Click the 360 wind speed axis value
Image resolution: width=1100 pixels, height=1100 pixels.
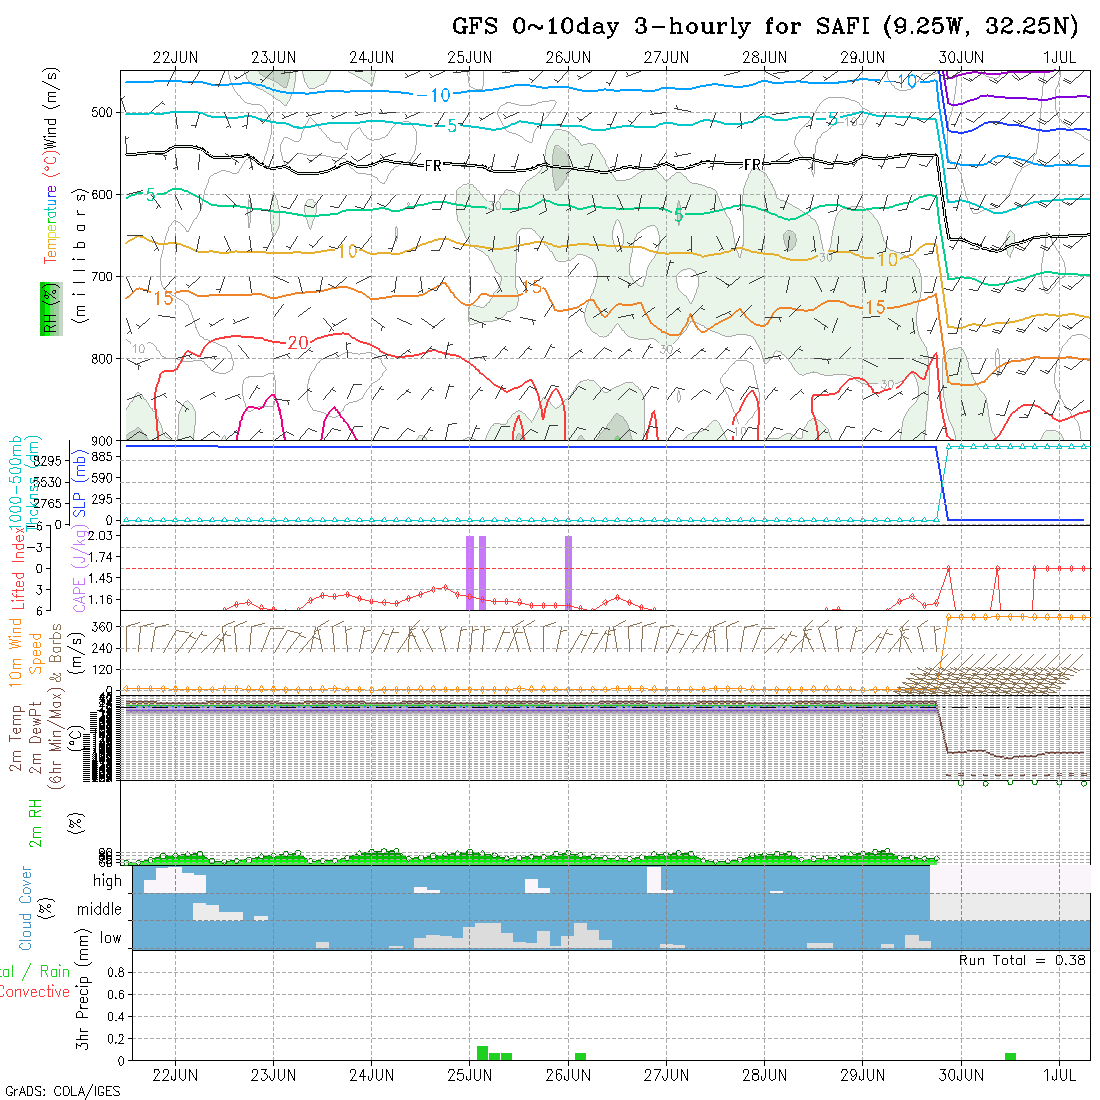[102, 626]
